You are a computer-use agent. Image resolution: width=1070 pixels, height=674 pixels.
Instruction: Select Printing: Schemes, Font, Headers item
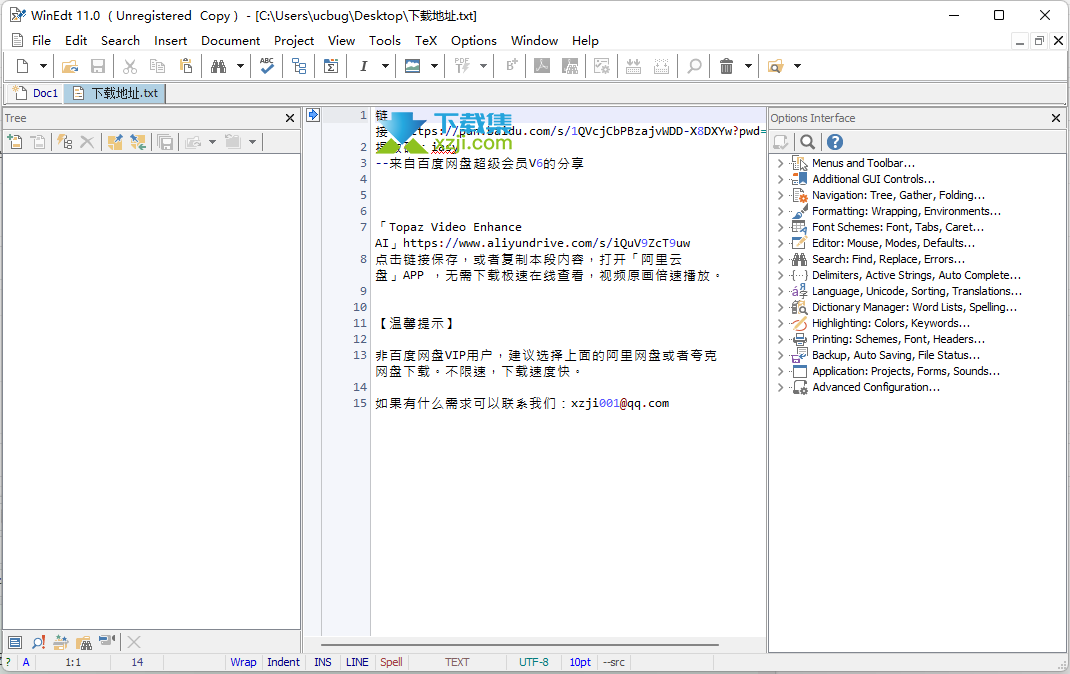click(898, 339)
